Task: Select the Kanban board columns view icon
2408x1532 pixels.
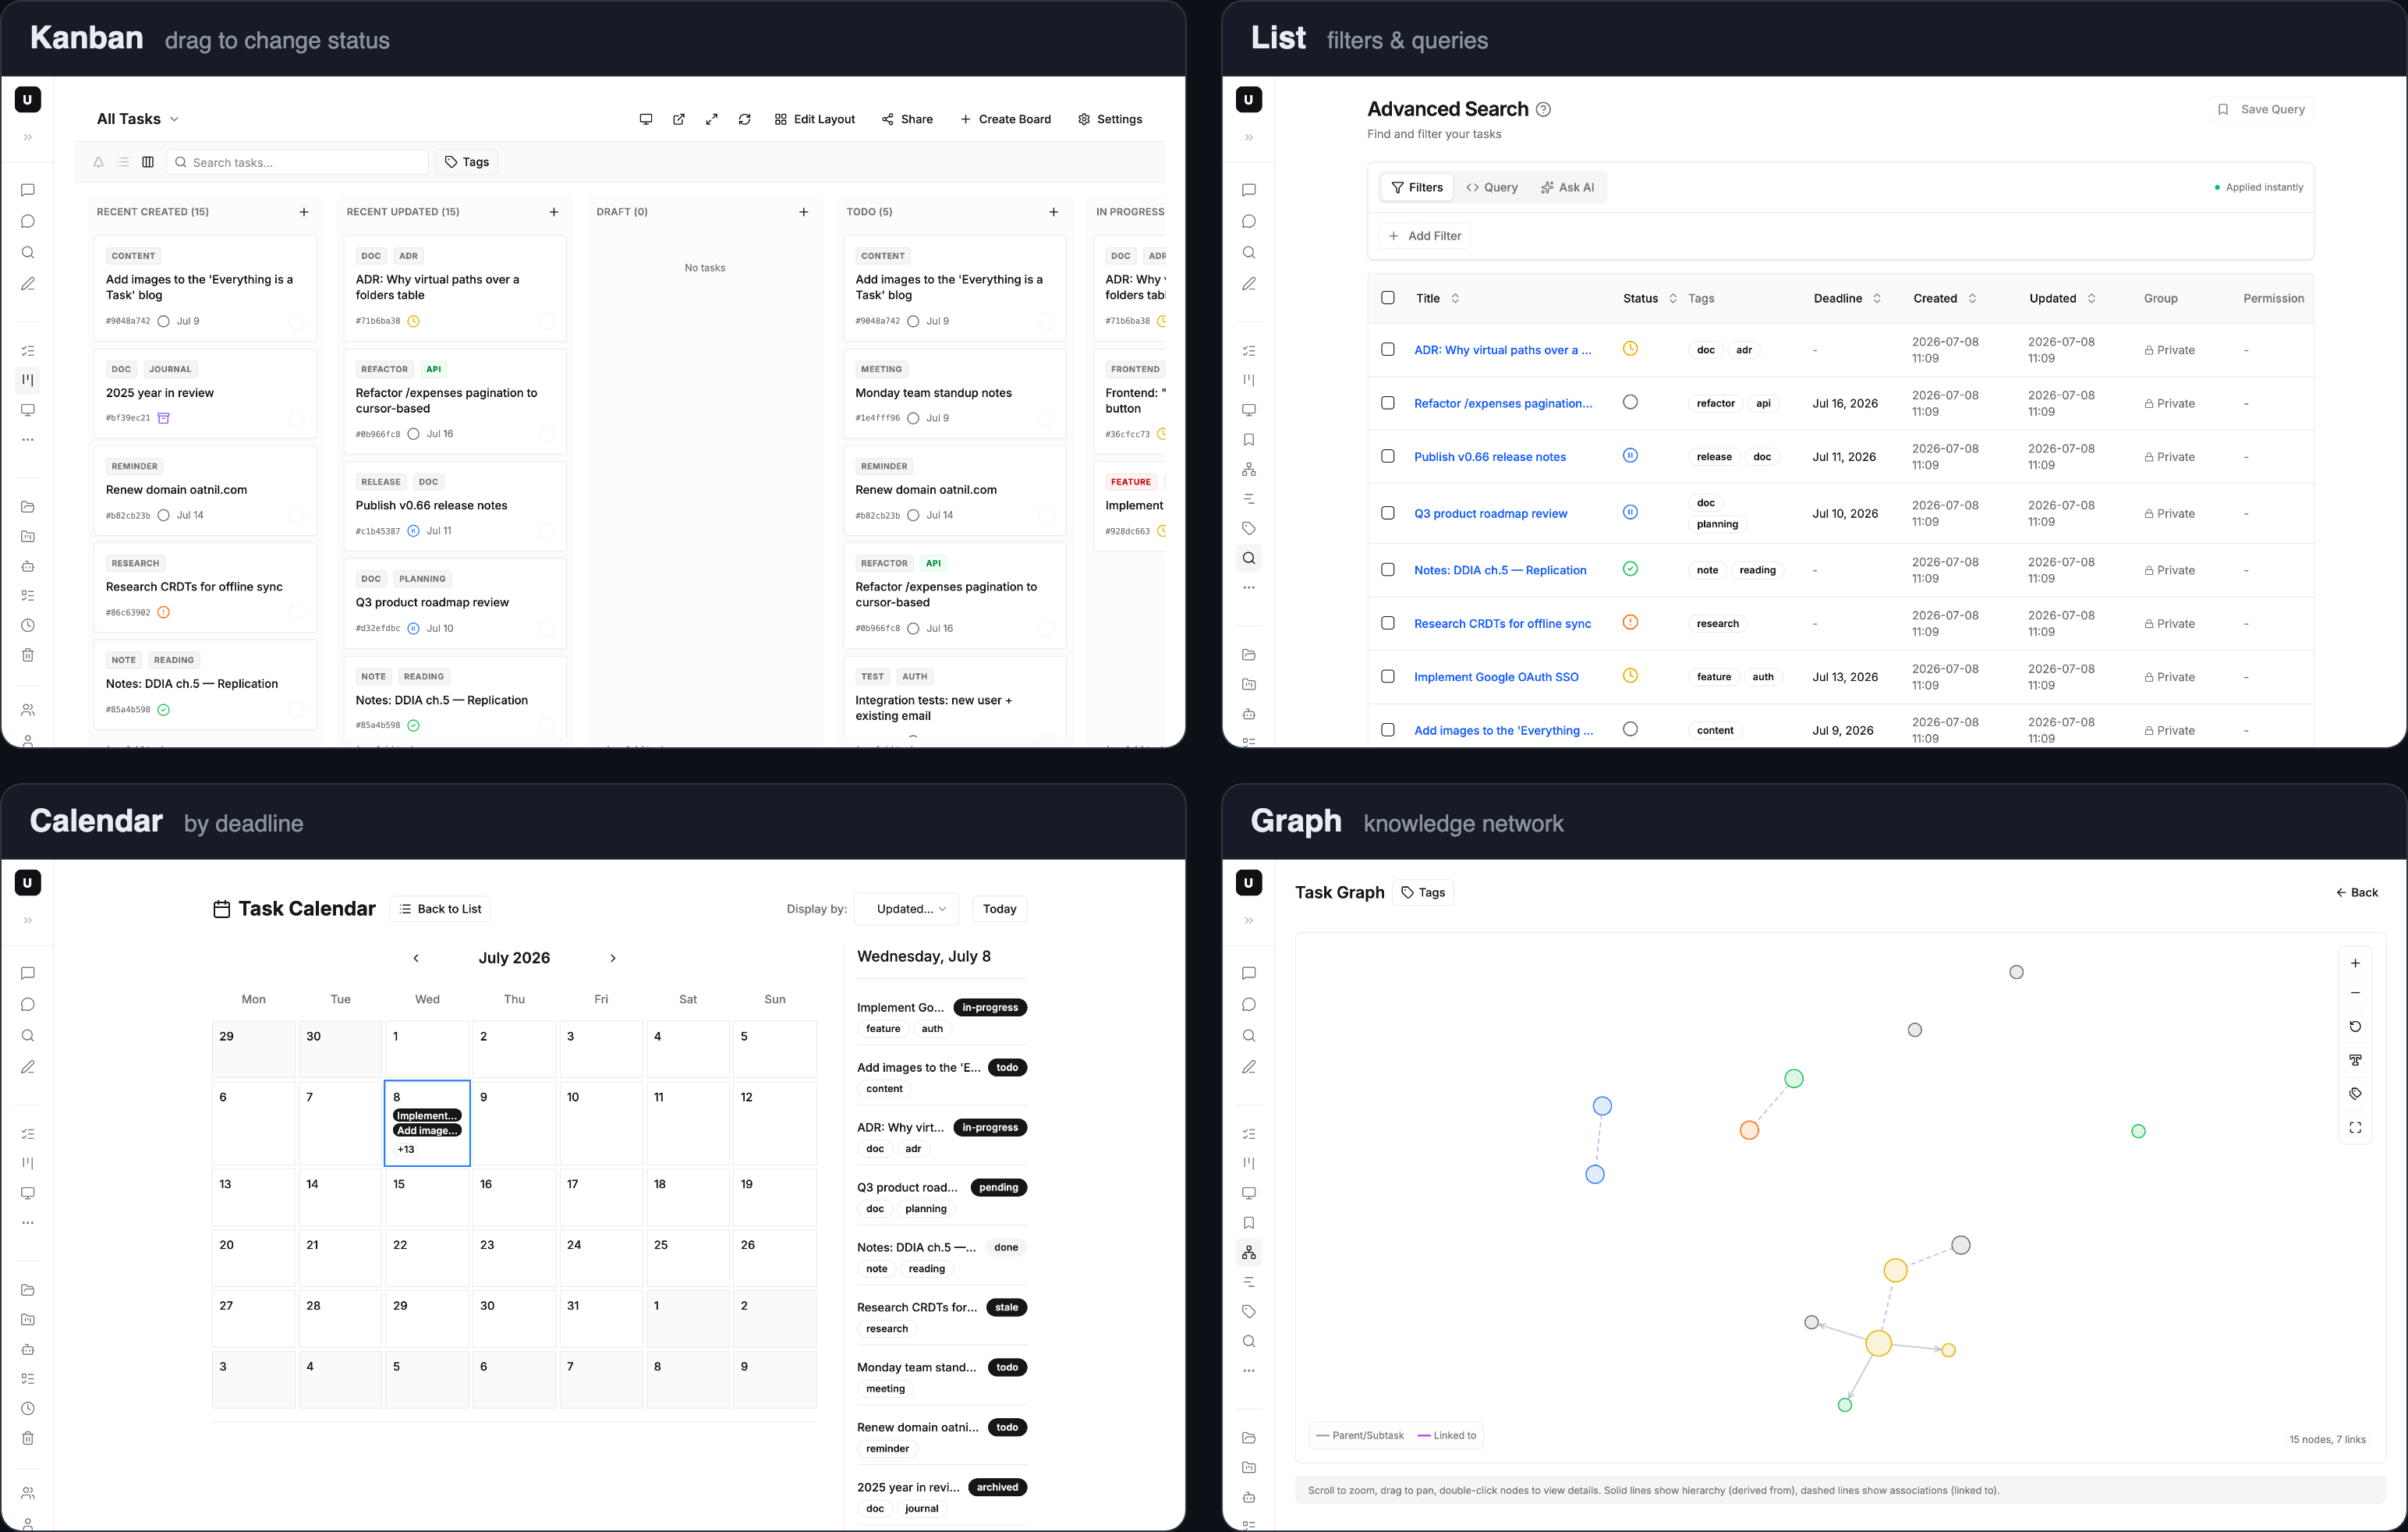Action: [148, 162]
